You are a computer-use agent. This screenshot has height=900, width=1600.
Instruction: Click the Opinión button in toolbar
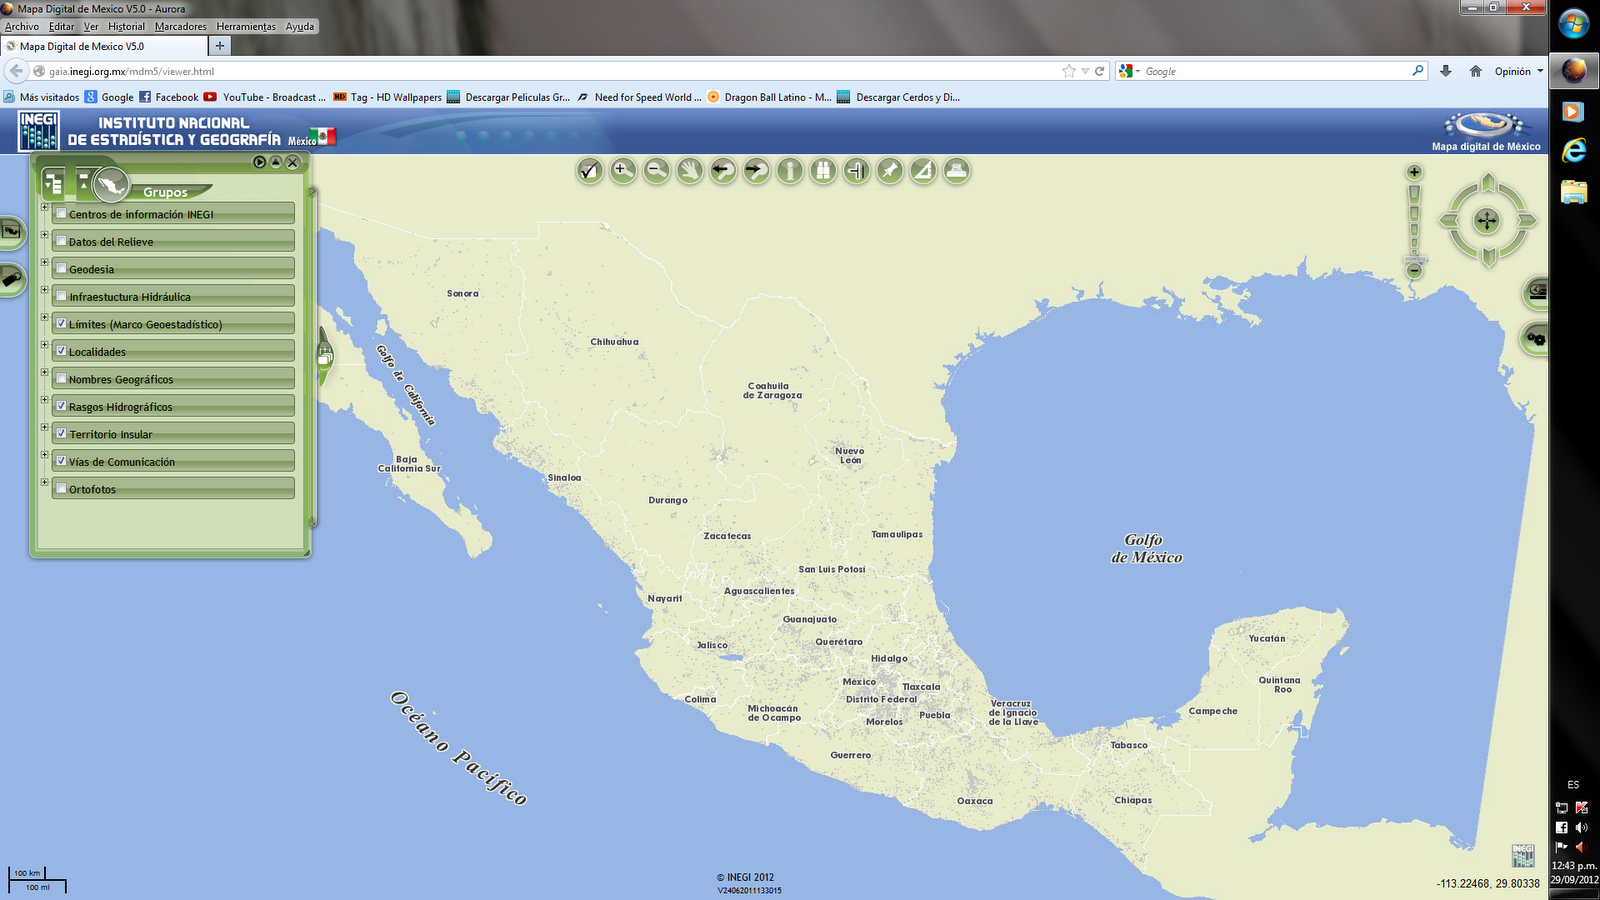pos(1518,71)
